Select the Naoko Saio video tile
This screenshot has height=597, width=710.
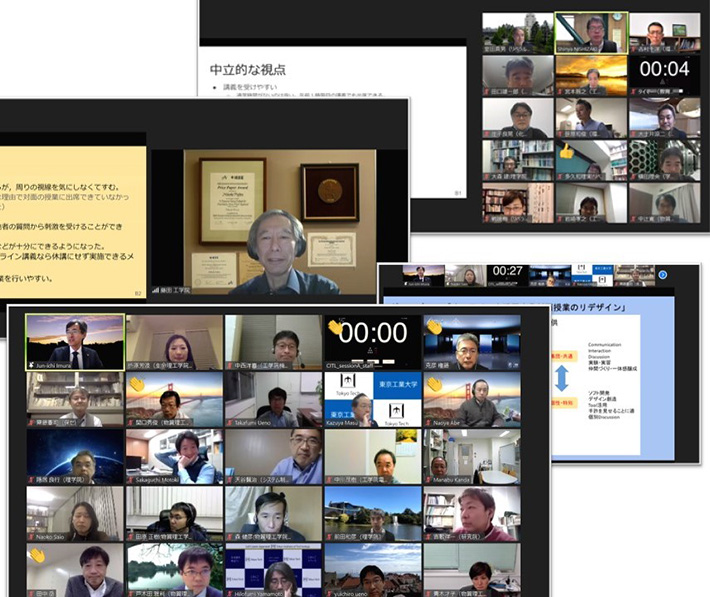[75, 514]
